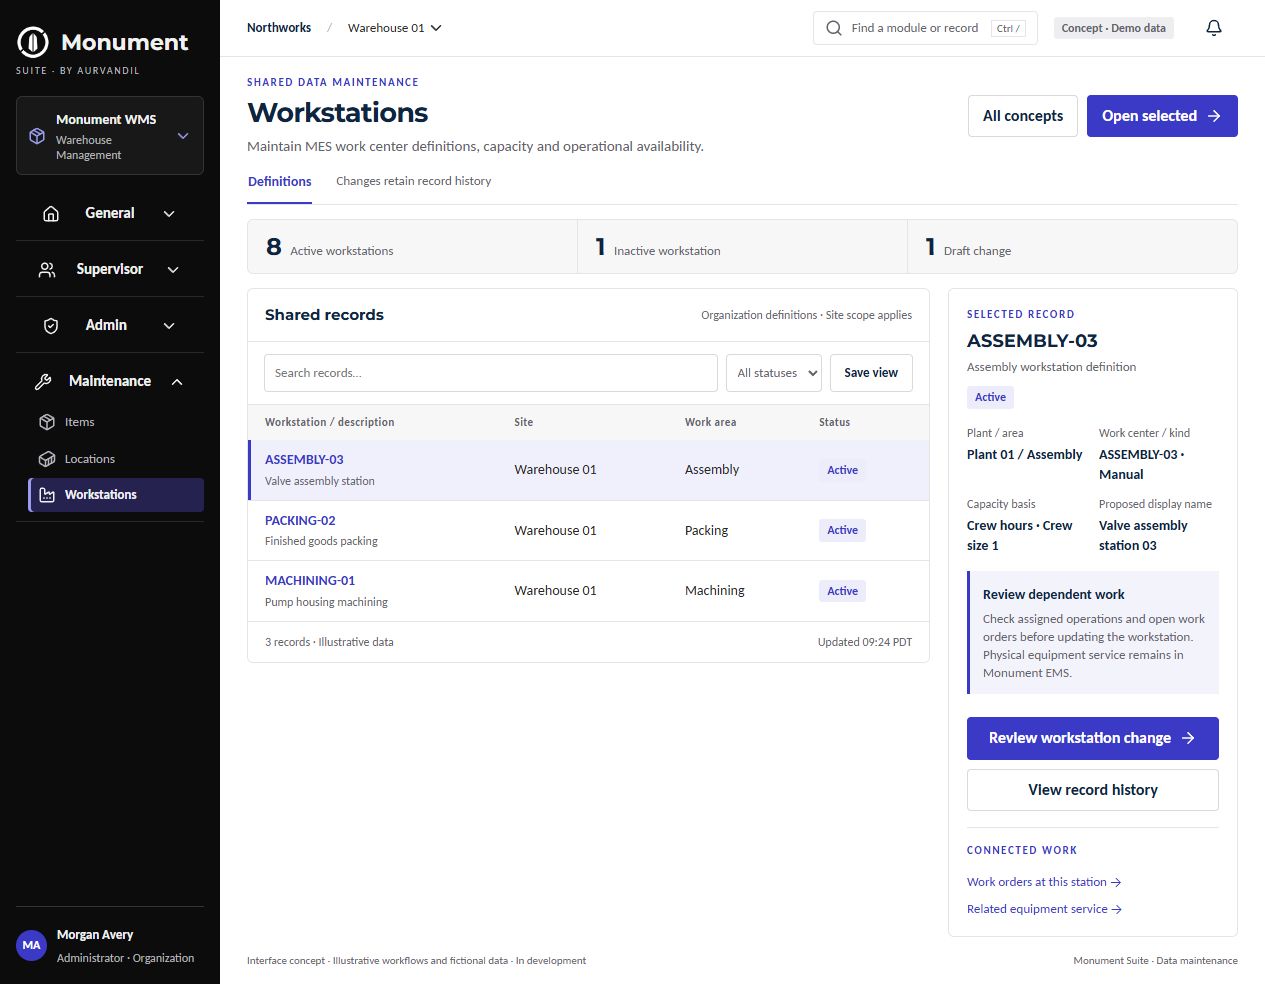Click Morgan Avery user profile name

[95, 935]
